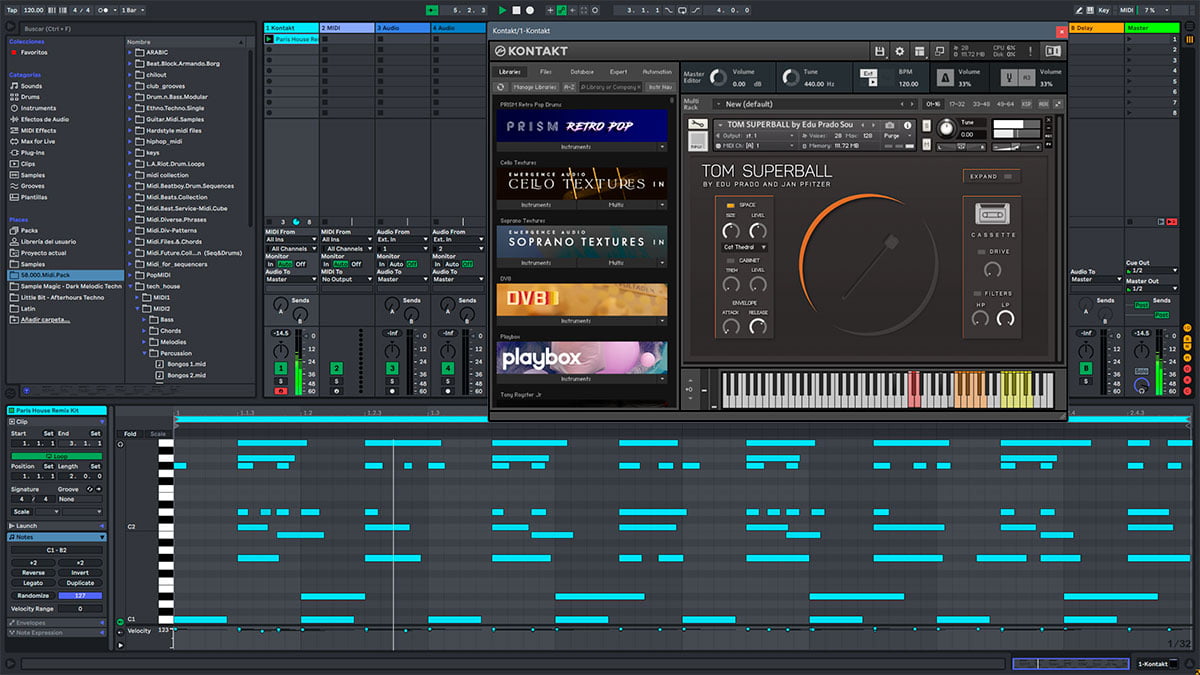
Task: Open Multi Rack New (default) preset dropdown
Action: (816, 104)
